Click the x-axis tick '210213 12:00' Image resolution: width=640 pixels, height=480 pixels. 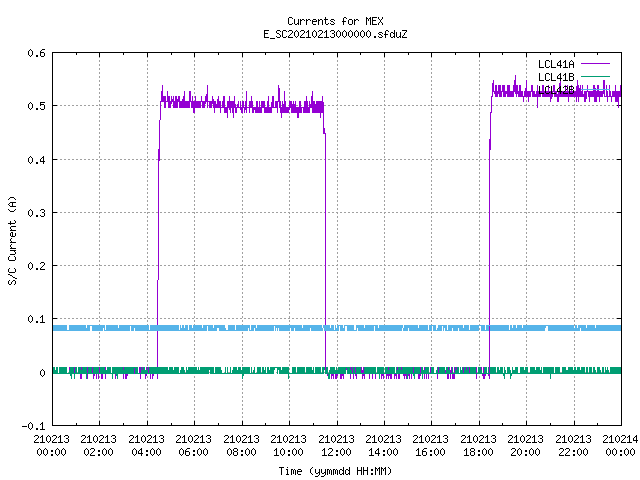(336, 446)
